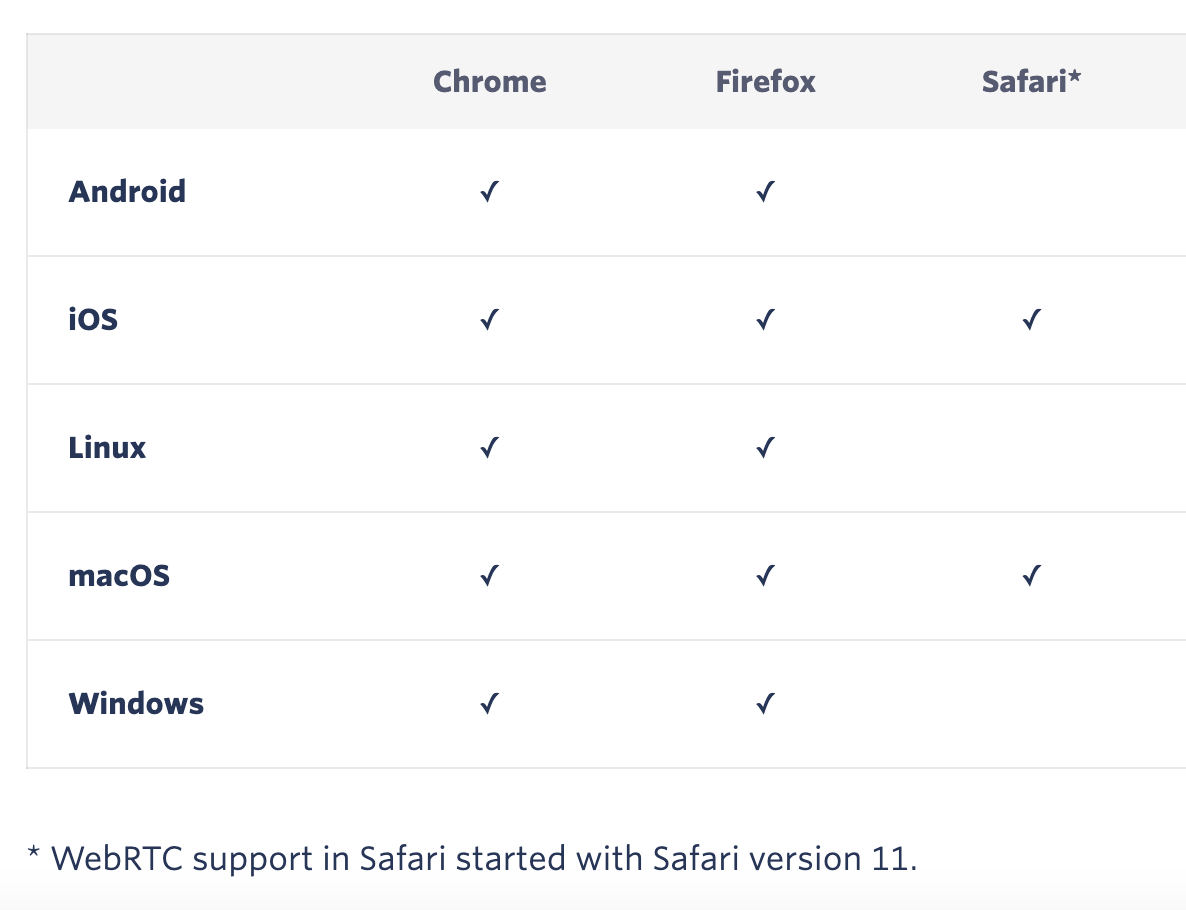The height and width of the screenshot is (910, 1186).
Task: Click the Safari version 11 footnote text
Action: point(472,859)
